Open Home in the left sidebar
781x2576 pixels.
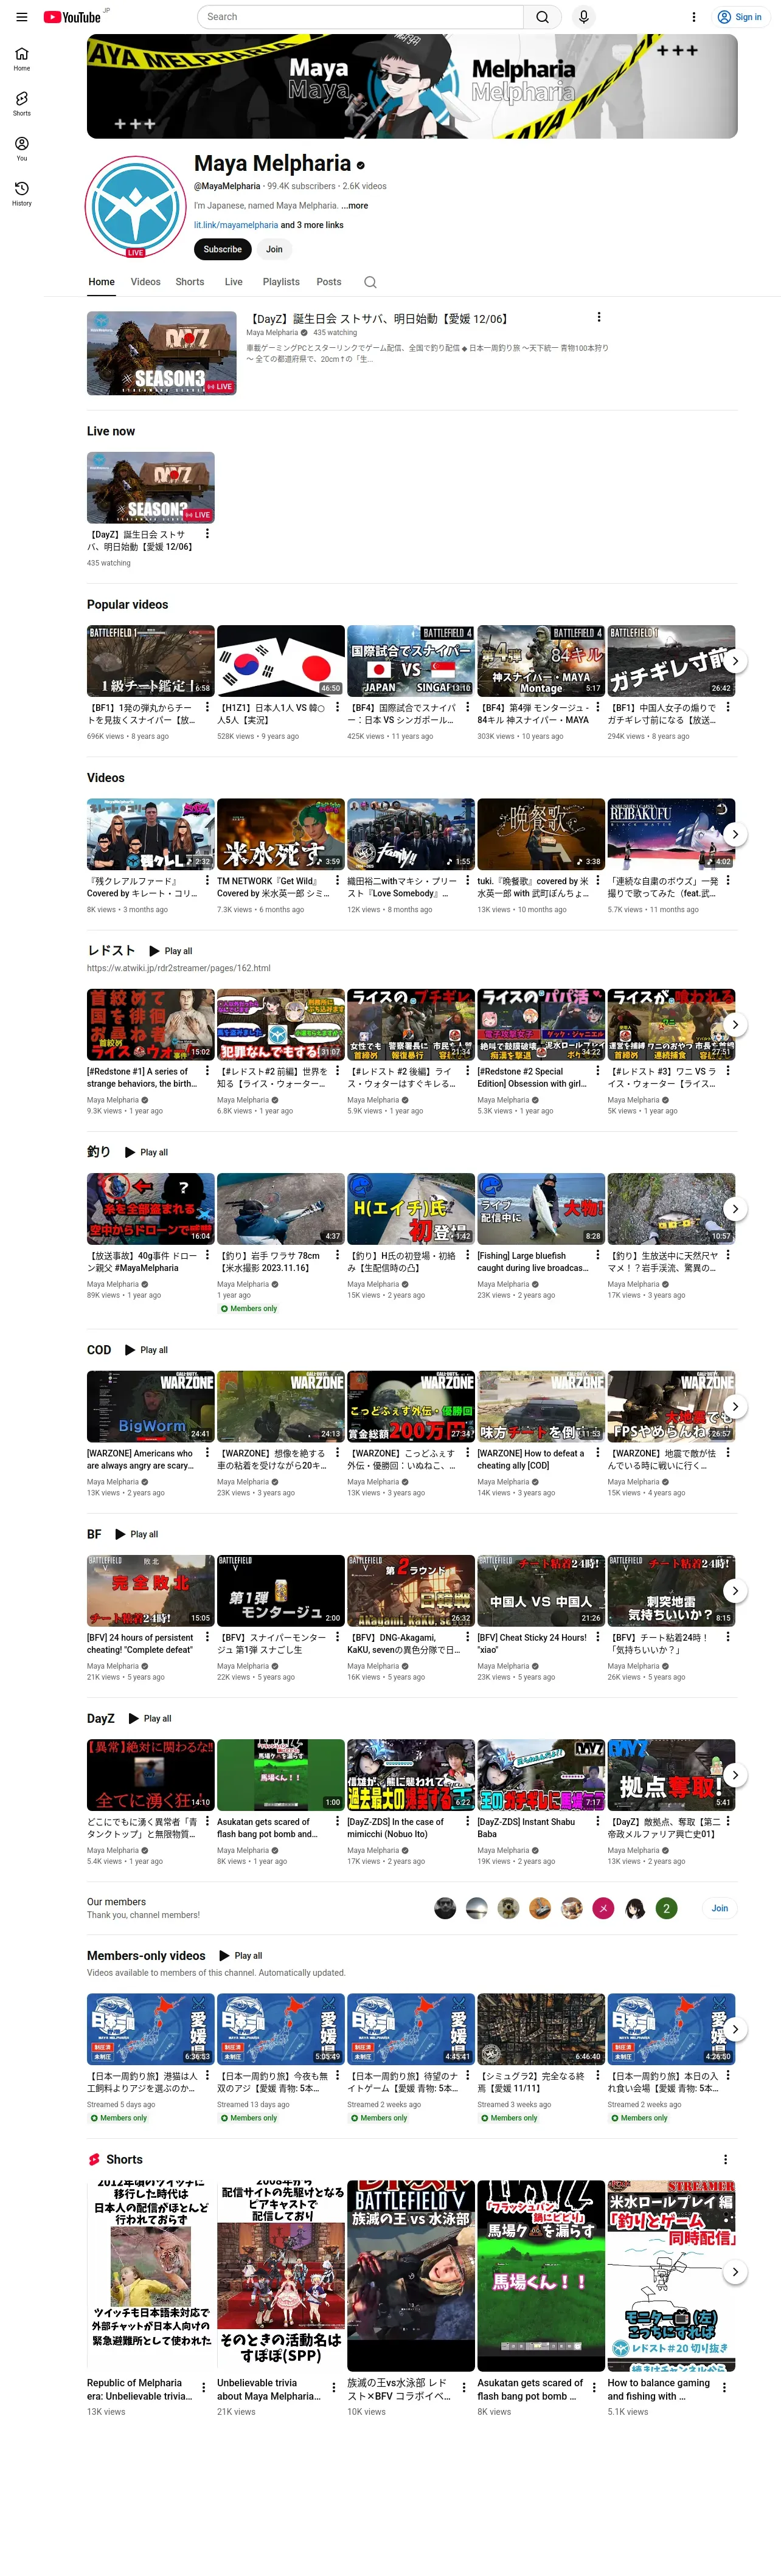[x=22, y=59]
